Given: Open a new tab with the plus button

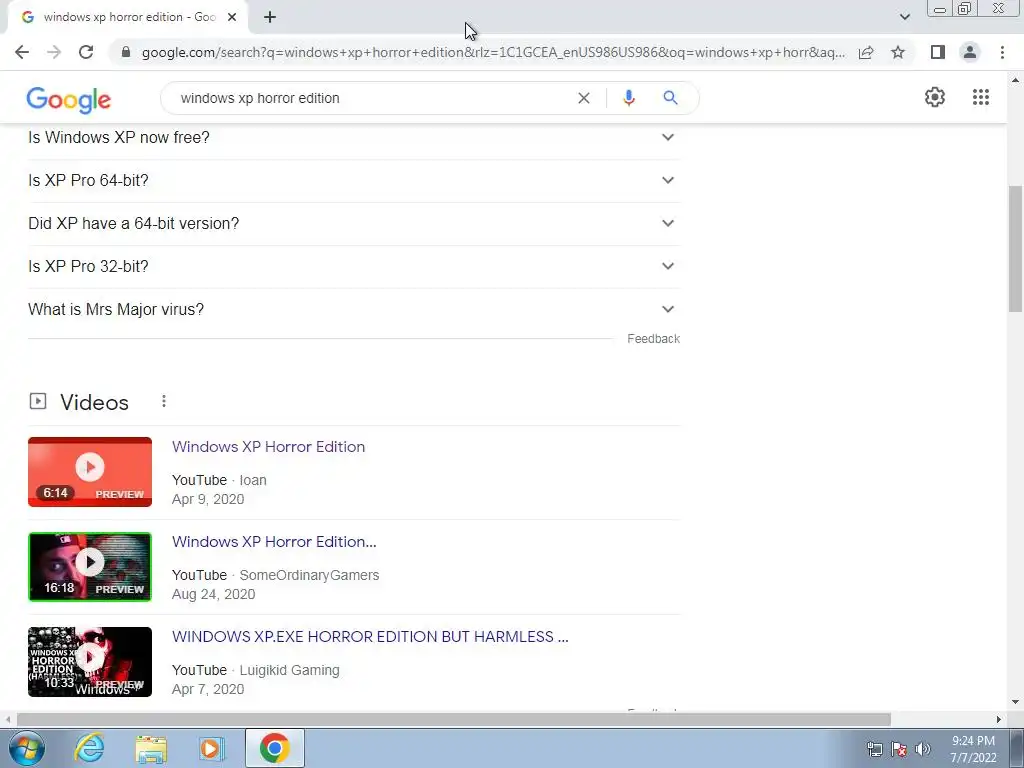Looking at the screenshot, I should coord(270,17).
